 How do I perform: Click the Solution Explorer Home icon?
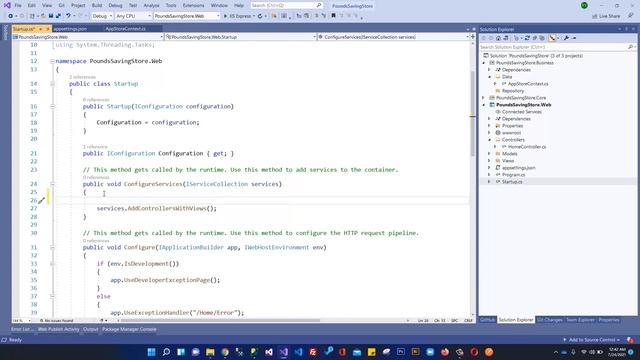click(x=498, y=38)
